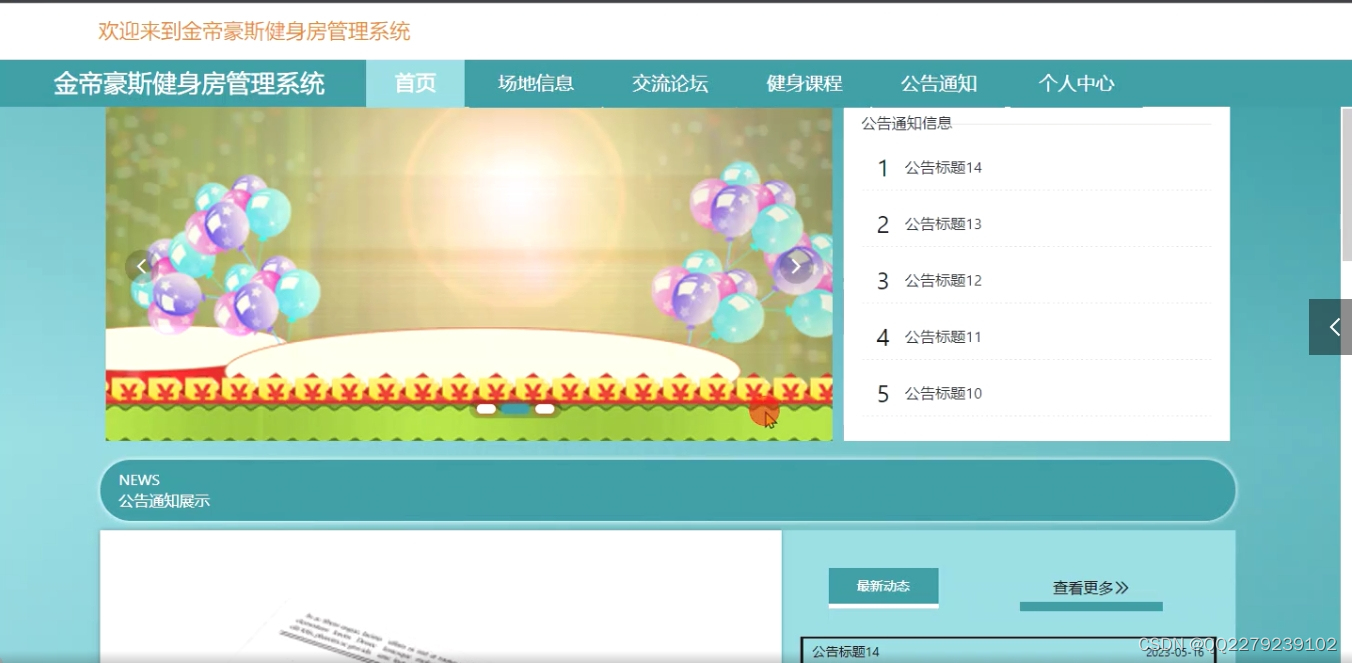The width and height of the screenshot is (1352, 663).
Task: Advance to the next carousel slide
Action: (x=796, y=266)
